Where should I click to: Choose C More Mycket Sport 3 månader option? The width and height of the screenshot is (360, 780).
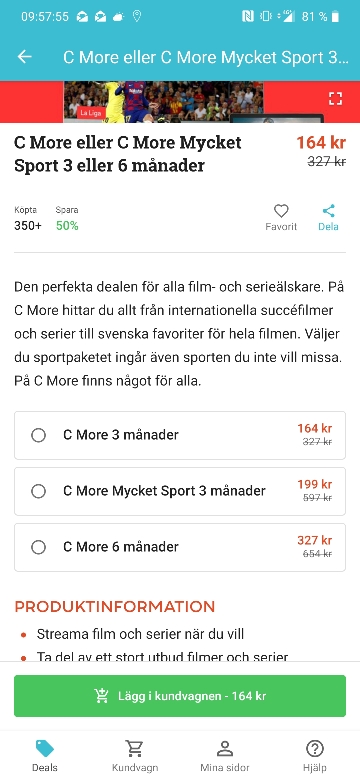click(180, 491)
